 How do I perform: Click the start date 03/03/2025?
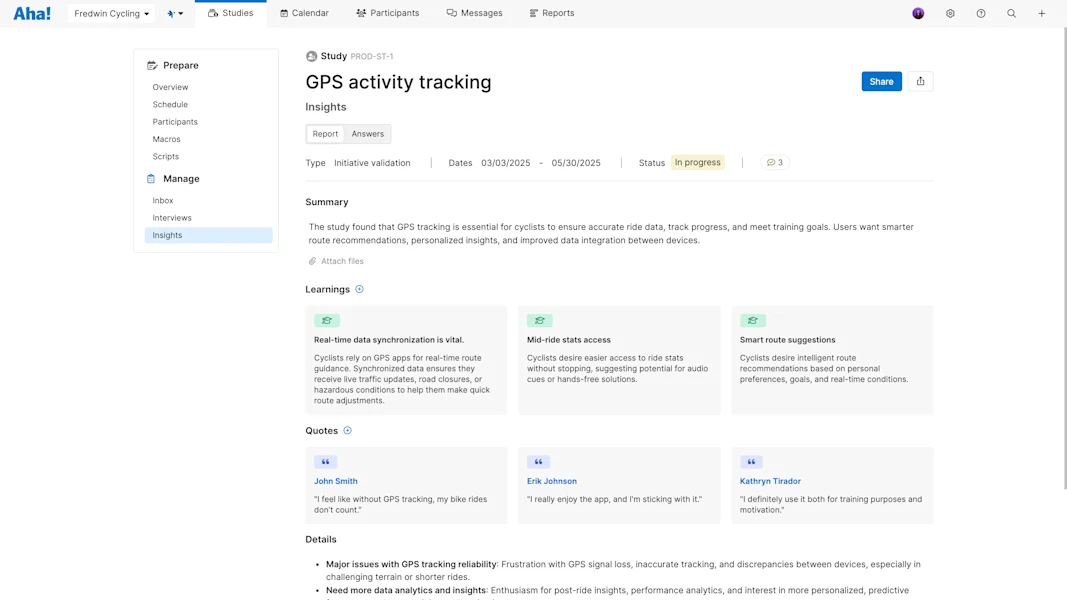pos(506,163)
